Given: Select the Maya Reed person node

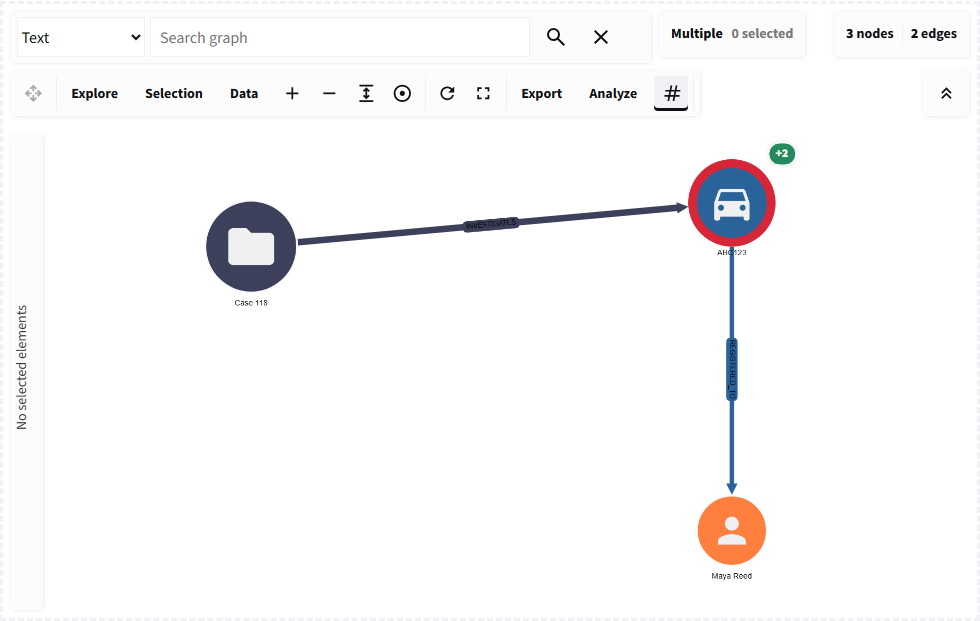Looking at the screenshot, I should [732, 531].
